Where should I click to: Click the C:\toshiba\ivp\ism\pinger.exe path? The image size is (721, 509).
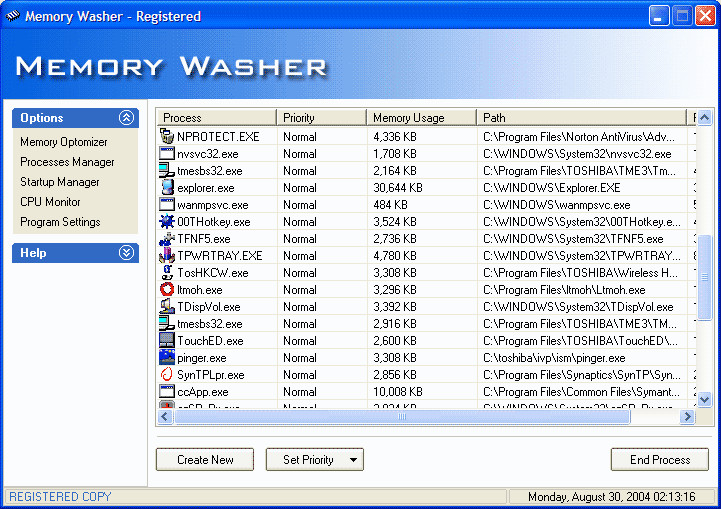click(554, 358)
